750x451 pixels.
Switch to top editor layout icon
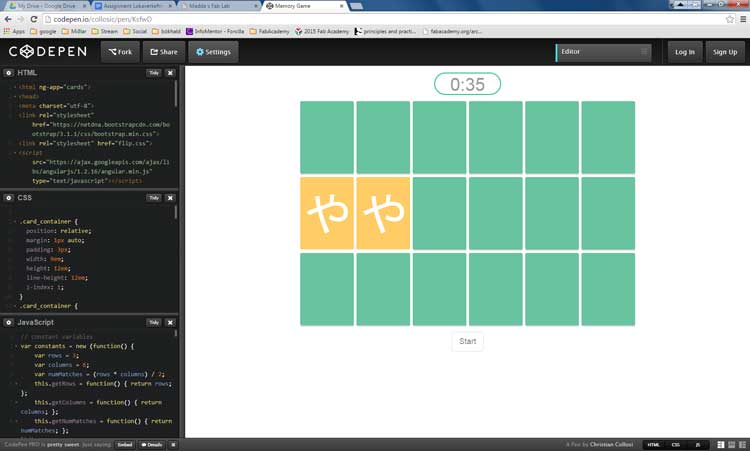(x=731, y=445)
